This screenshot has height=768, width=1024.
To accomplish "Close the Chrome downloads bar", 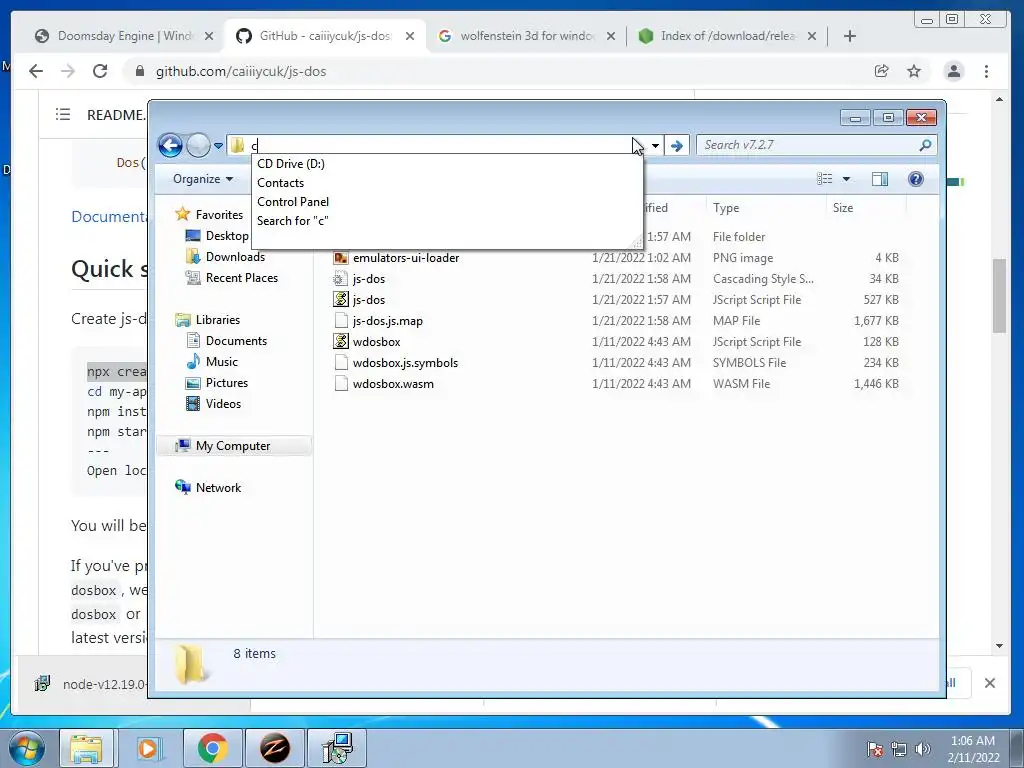I will point(989,683).
